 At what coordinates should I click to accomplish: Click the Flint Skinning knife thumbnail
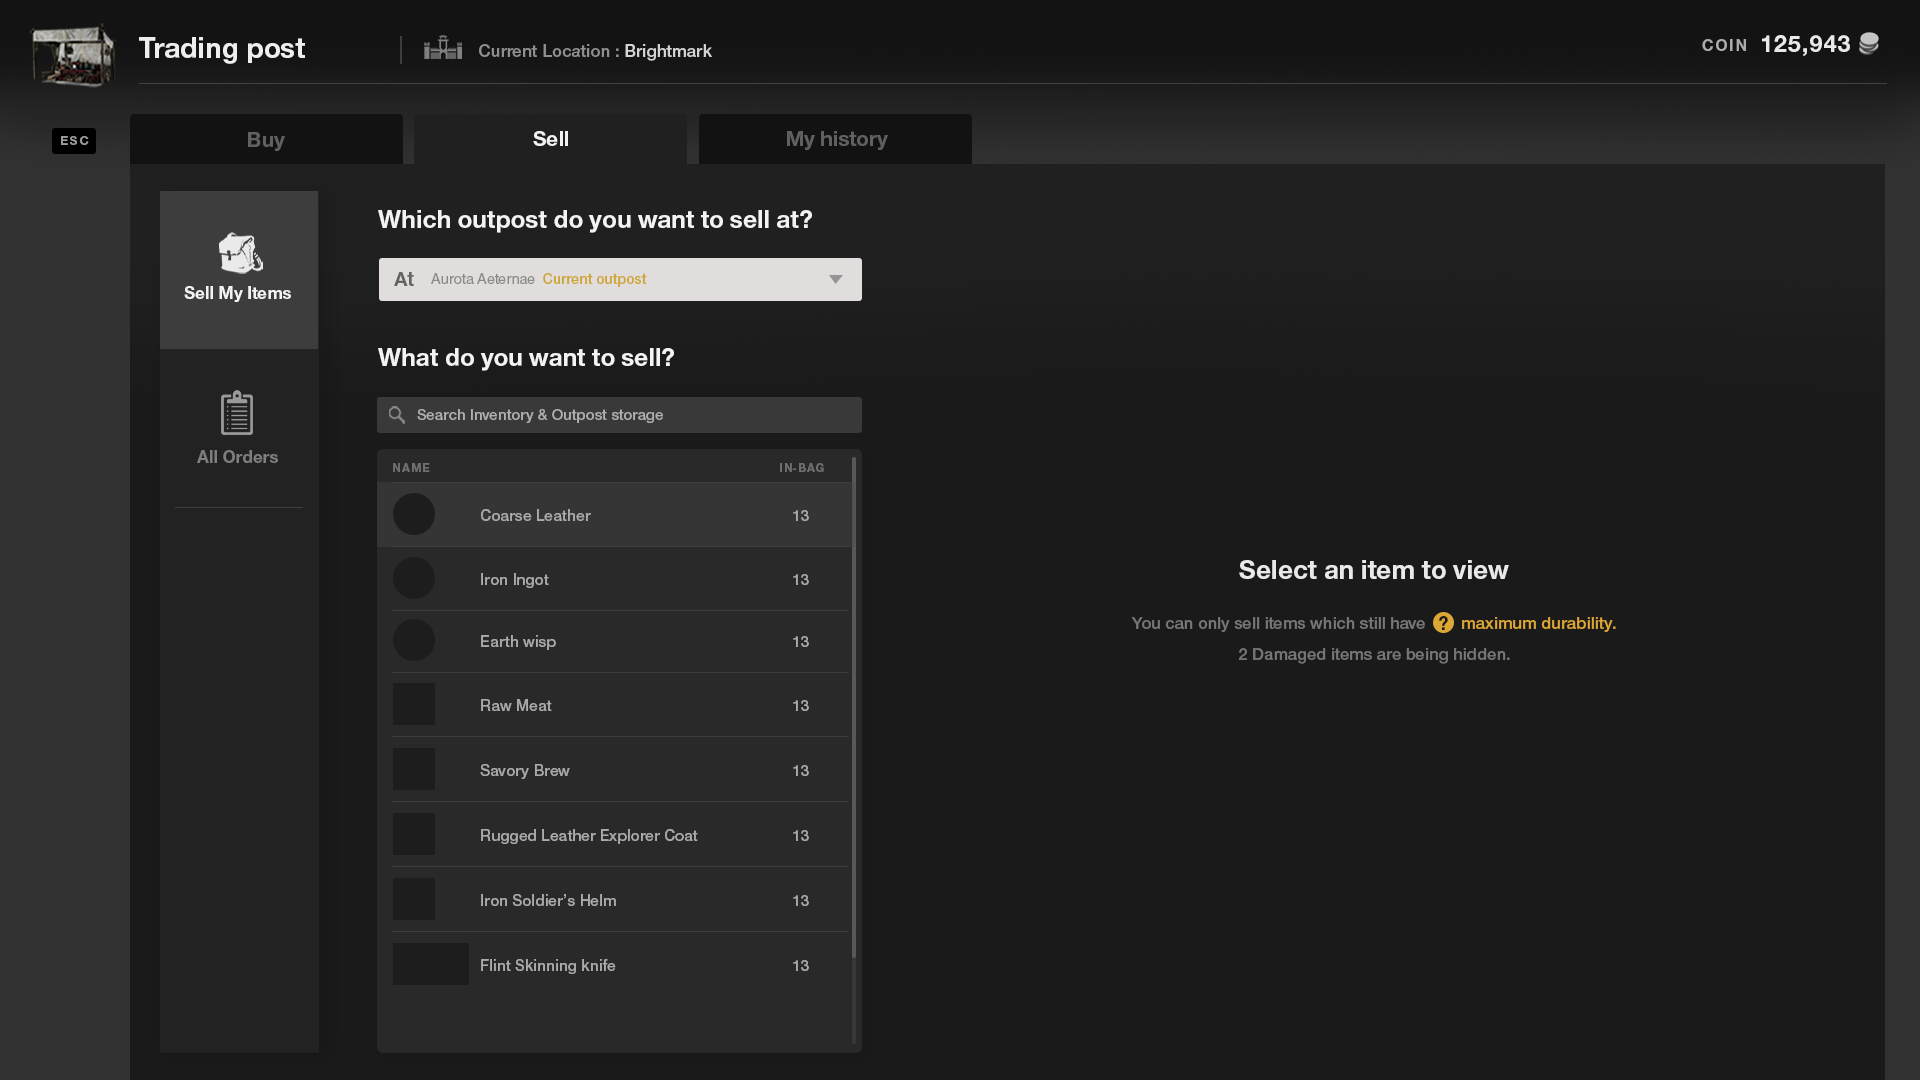pyautogui.click(x=430, y=965)
